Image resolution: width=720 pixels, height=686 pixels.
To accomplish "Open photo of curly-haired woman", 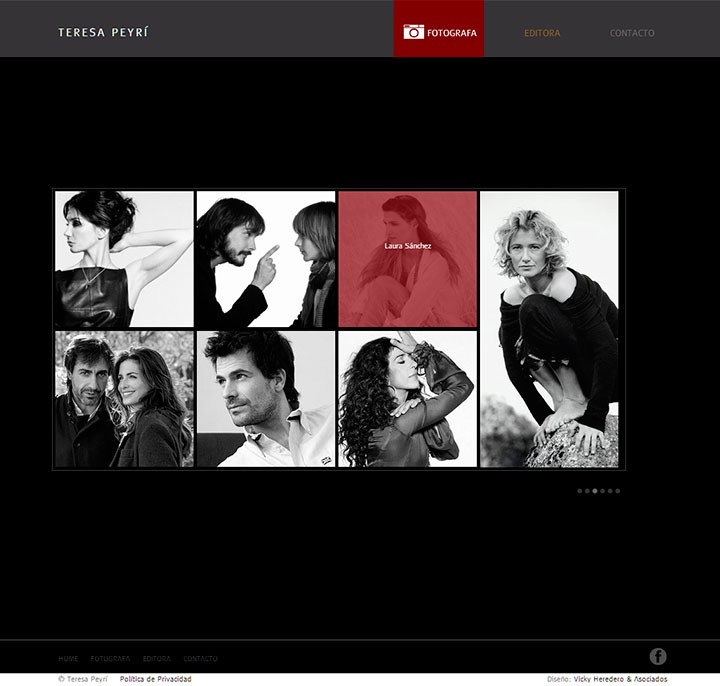I will [x=407, y=399].
